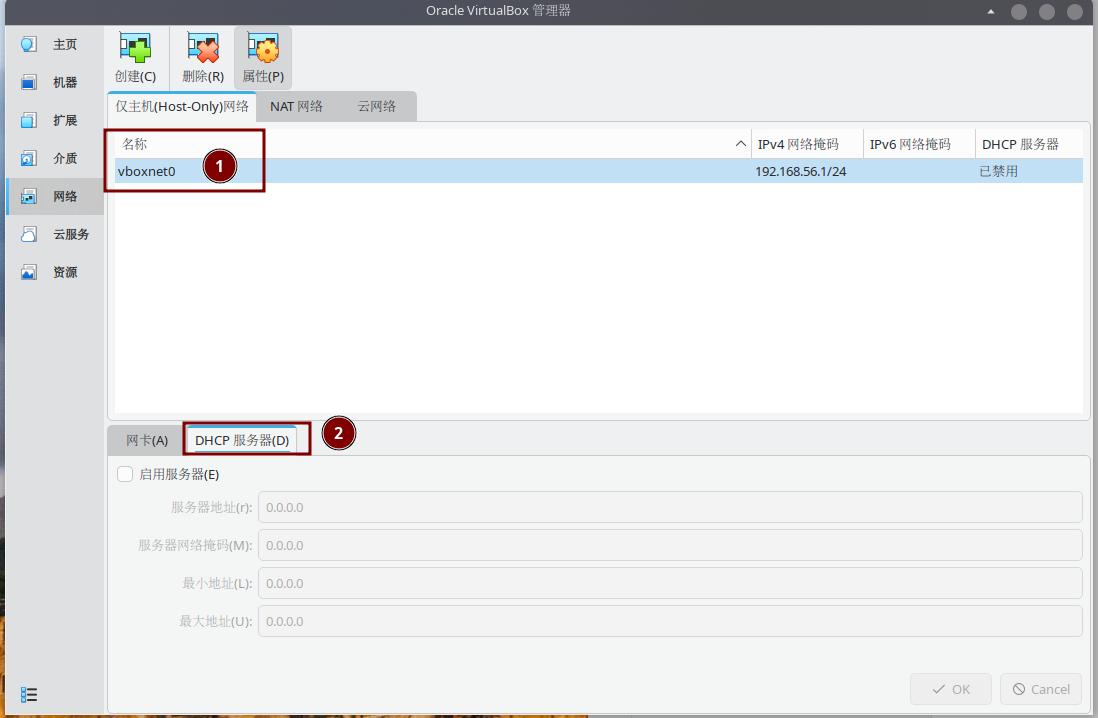1098x718 pixels.
Task: Open the 云服务 (Cloud) sidebar icon
Action: (29, 234)
